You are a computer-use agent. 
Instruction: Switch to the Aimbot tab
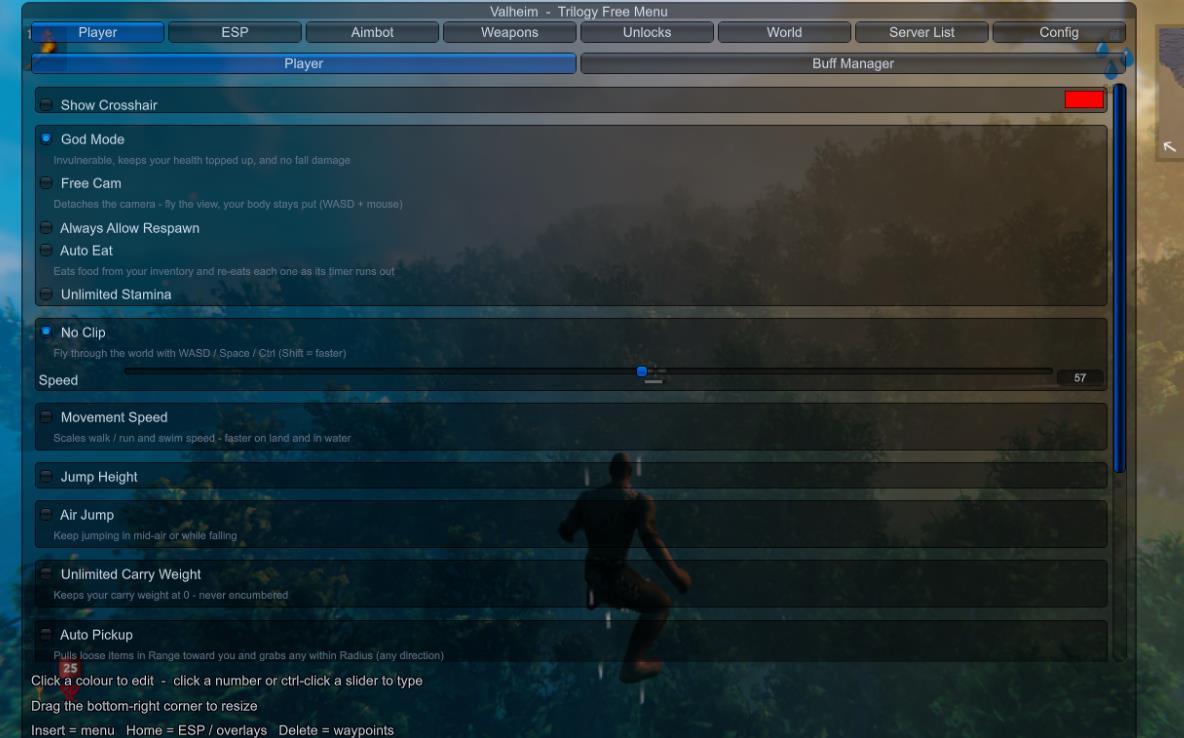coord(372,32)
